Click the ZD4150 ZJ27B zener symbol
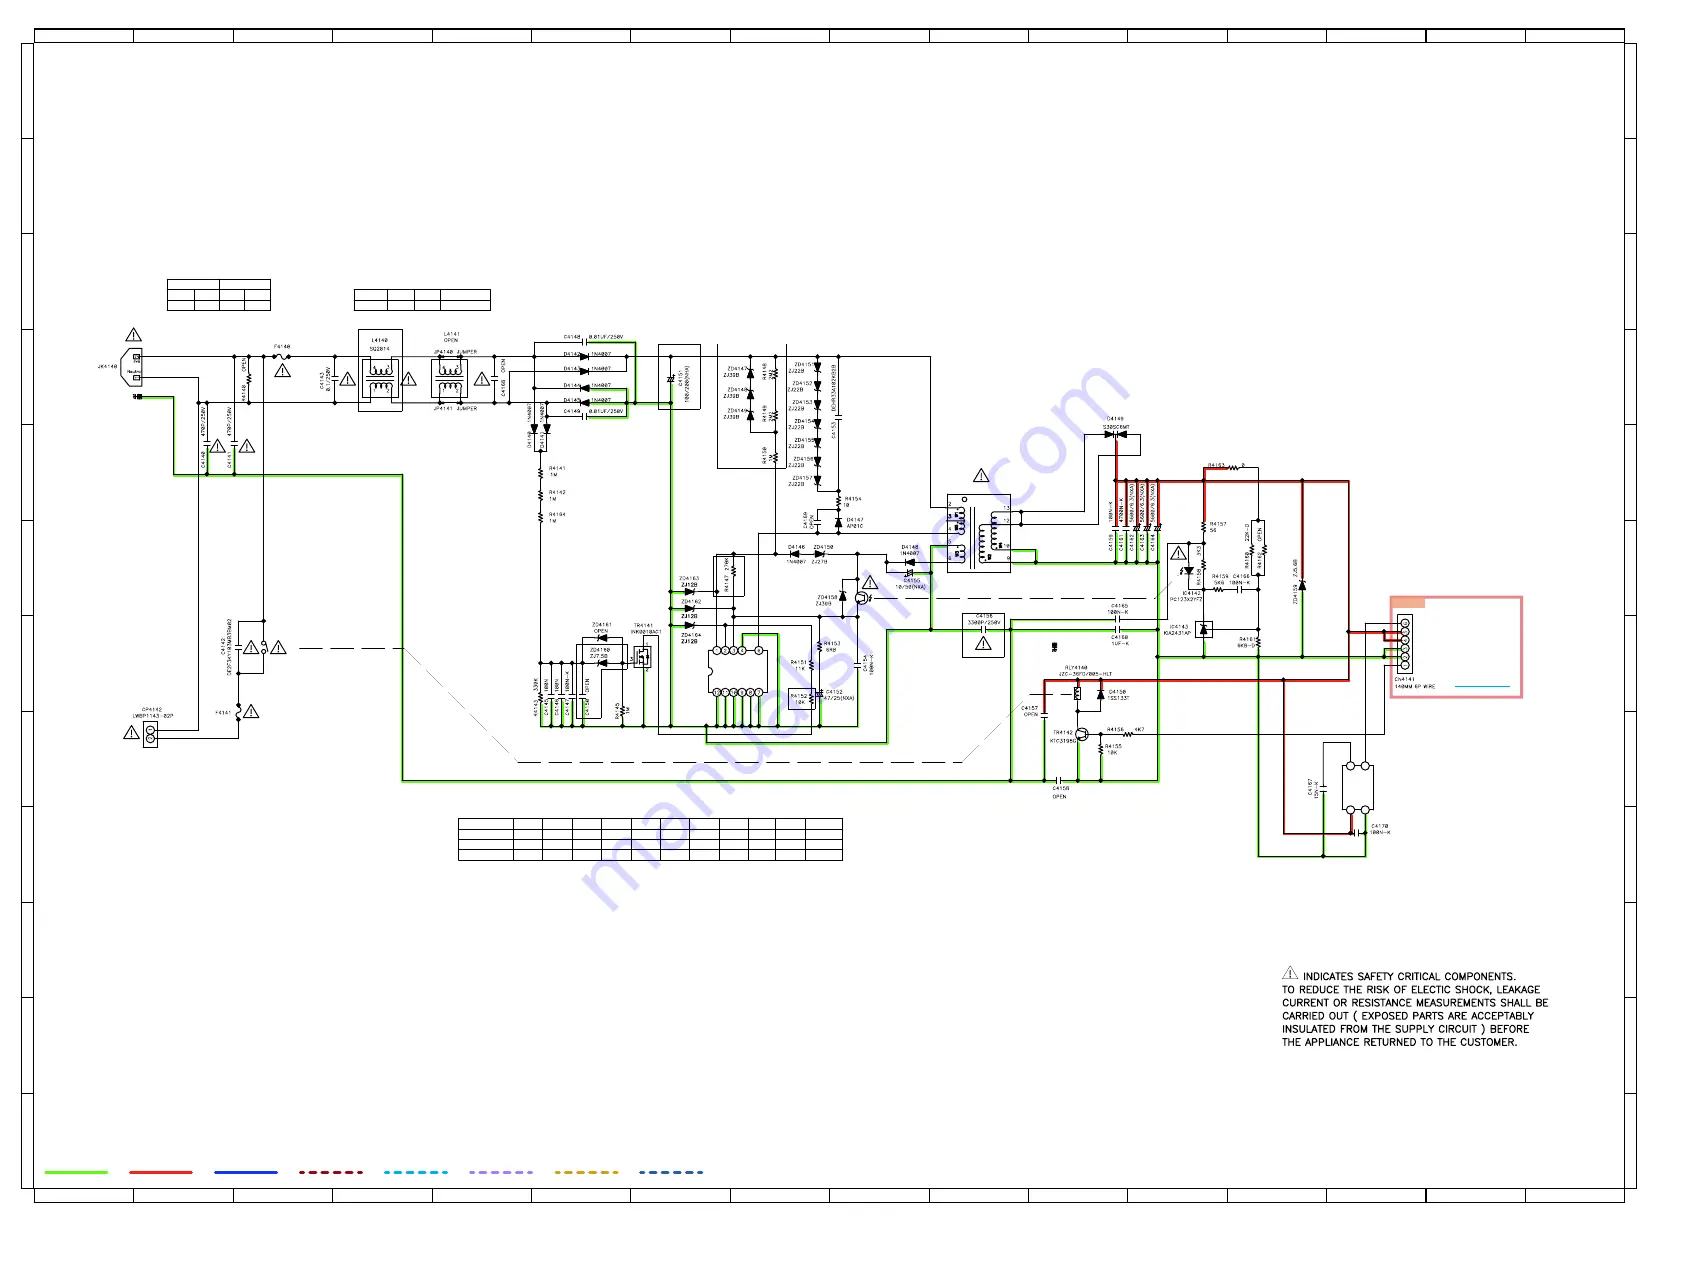The height and width of the screenshot is (1263, 1701). click(x=820, y=554)
